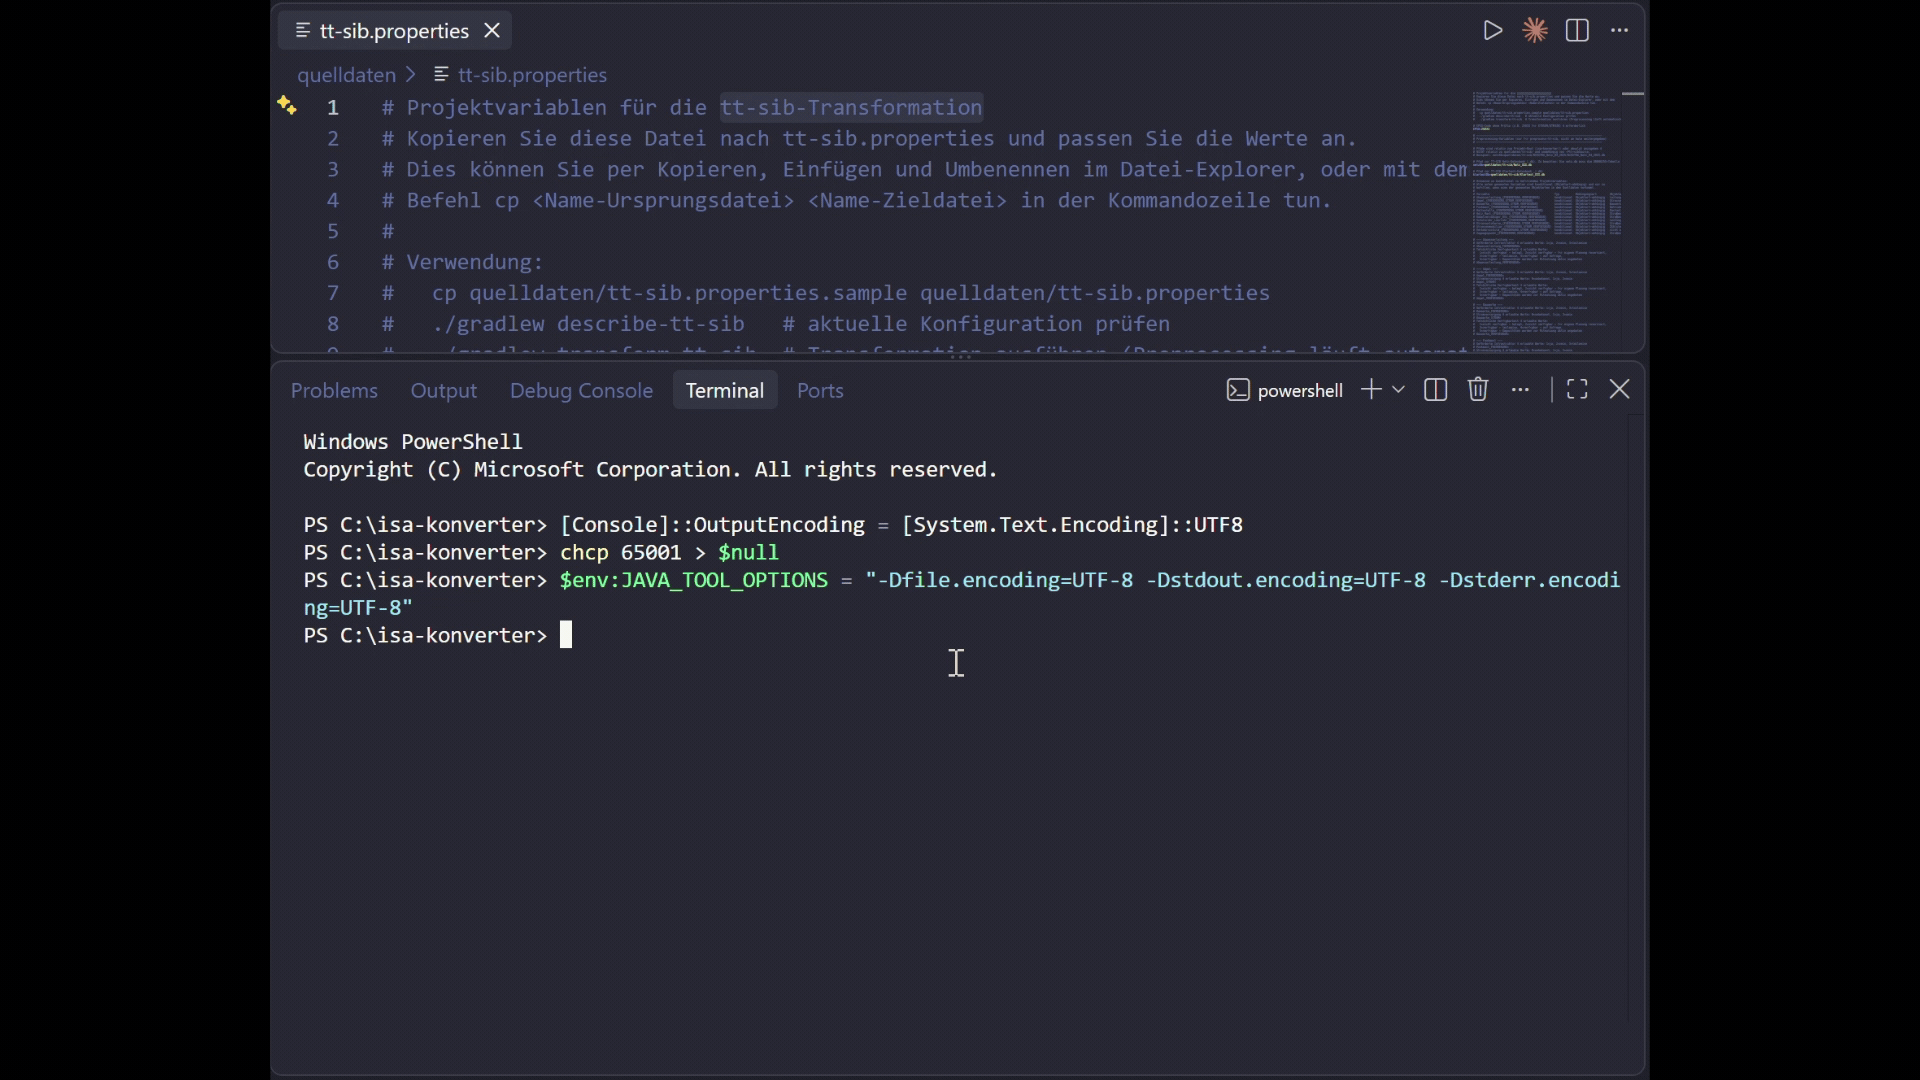Split the editor to the right

click(1577, 31)
